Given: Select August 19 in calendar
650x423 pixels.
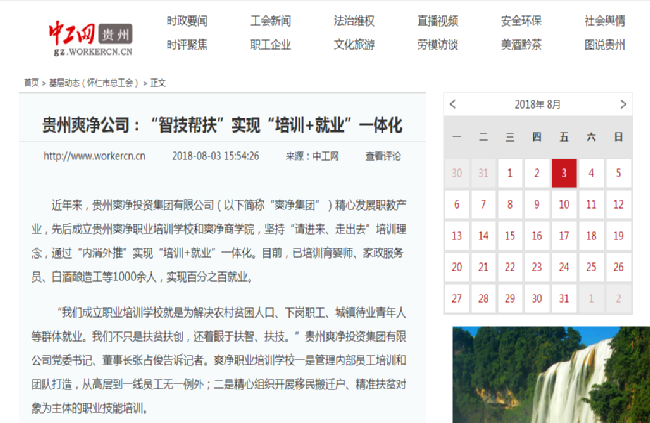Looking at the screenshot, I should click(x=618, y=236).
